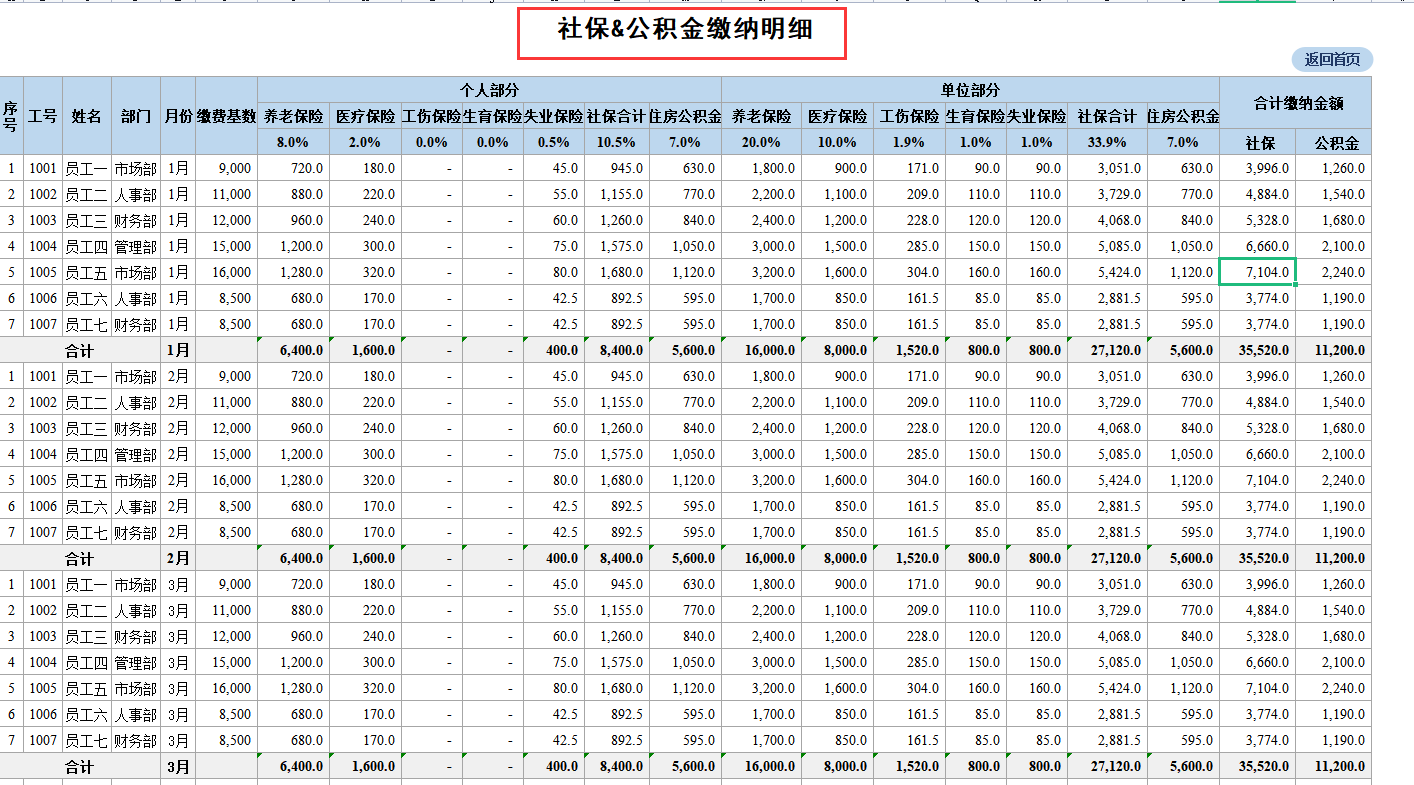Click 缴费基数 16,000 for 员工五 in 2月
1414x785 pixels.
[226, 480]
